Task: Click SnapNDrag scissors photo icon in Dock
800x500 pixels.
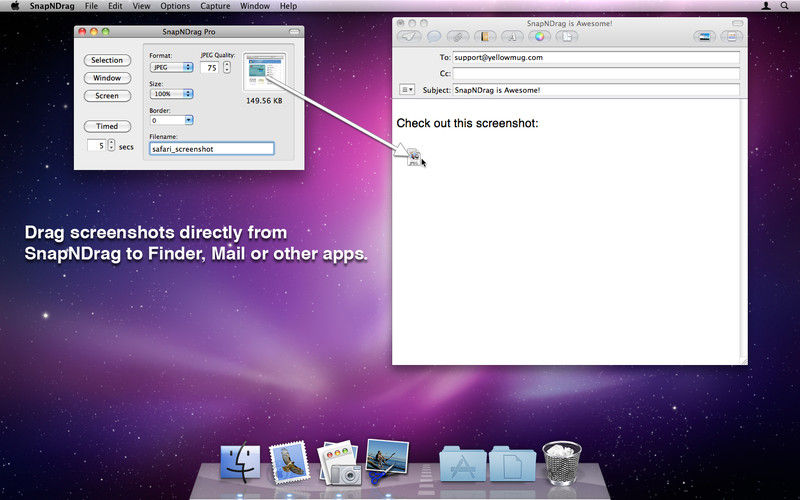Action: [x=387, y=461]
